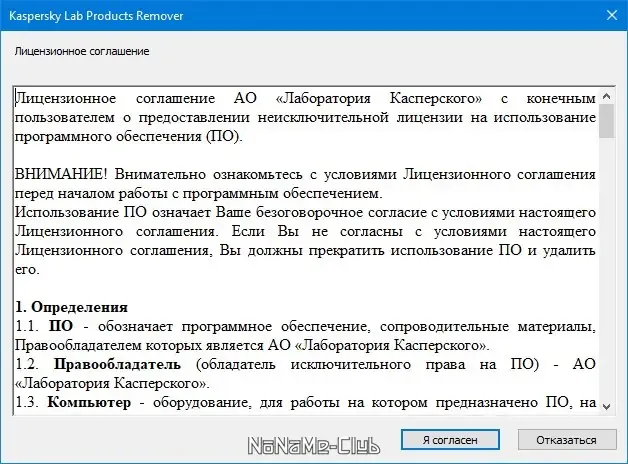
Task: Close the Kaspersky Lab Products Remover window
Action: tap(612, 15)
